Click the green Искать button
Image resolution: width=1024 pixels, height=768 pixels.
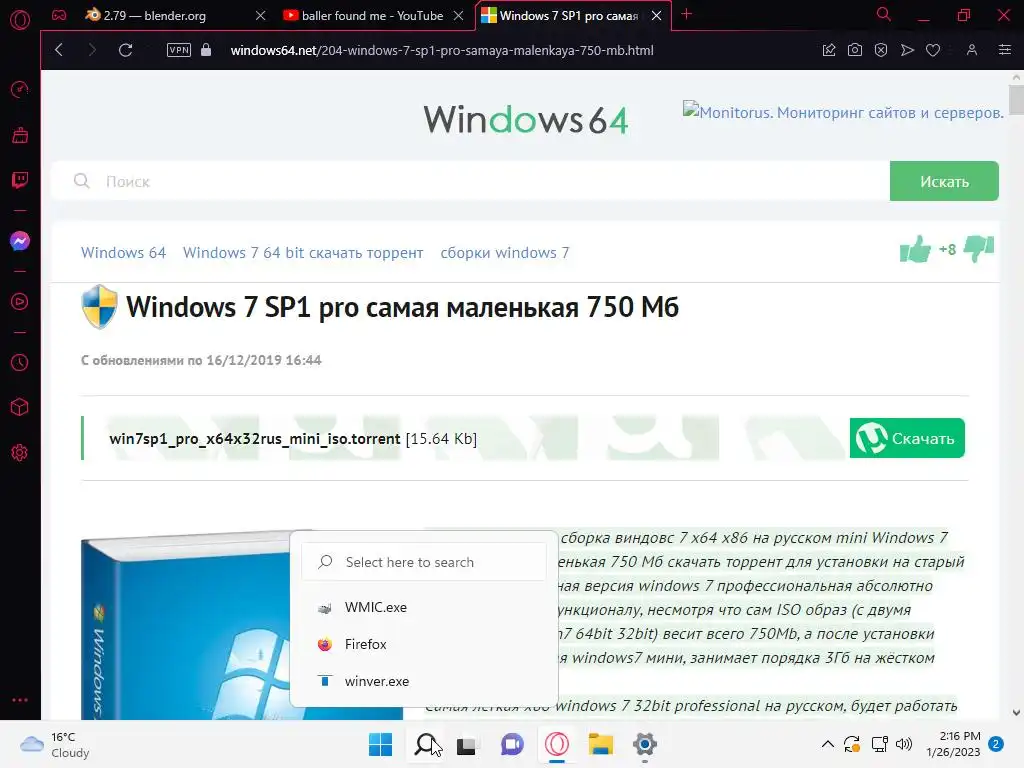pos(944,181)
